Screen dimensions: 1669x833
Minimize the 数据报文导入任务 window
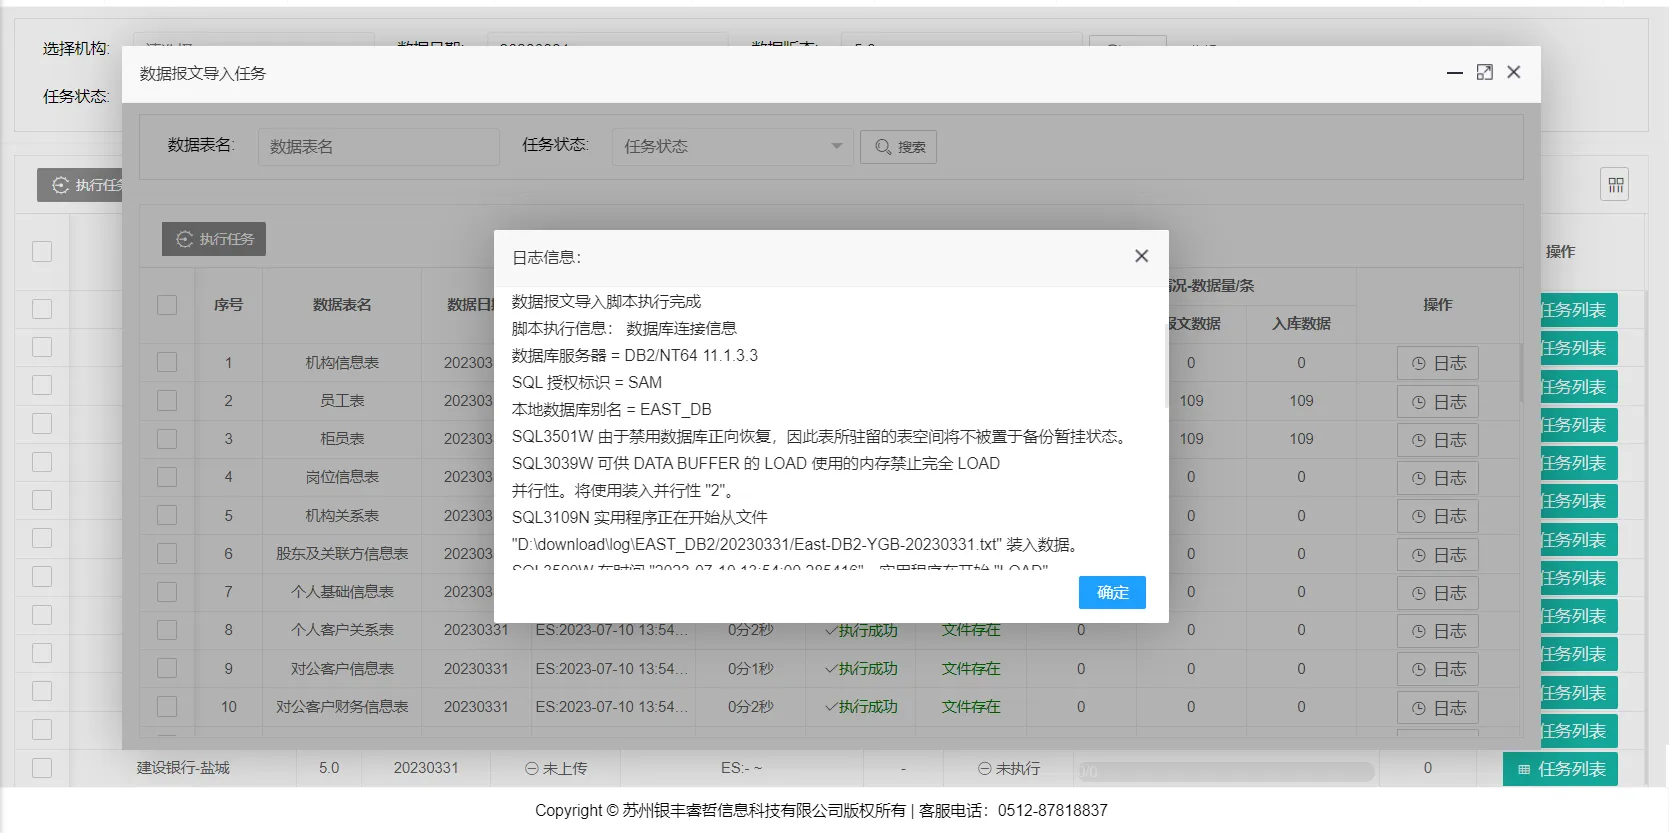click(1454, 72)
